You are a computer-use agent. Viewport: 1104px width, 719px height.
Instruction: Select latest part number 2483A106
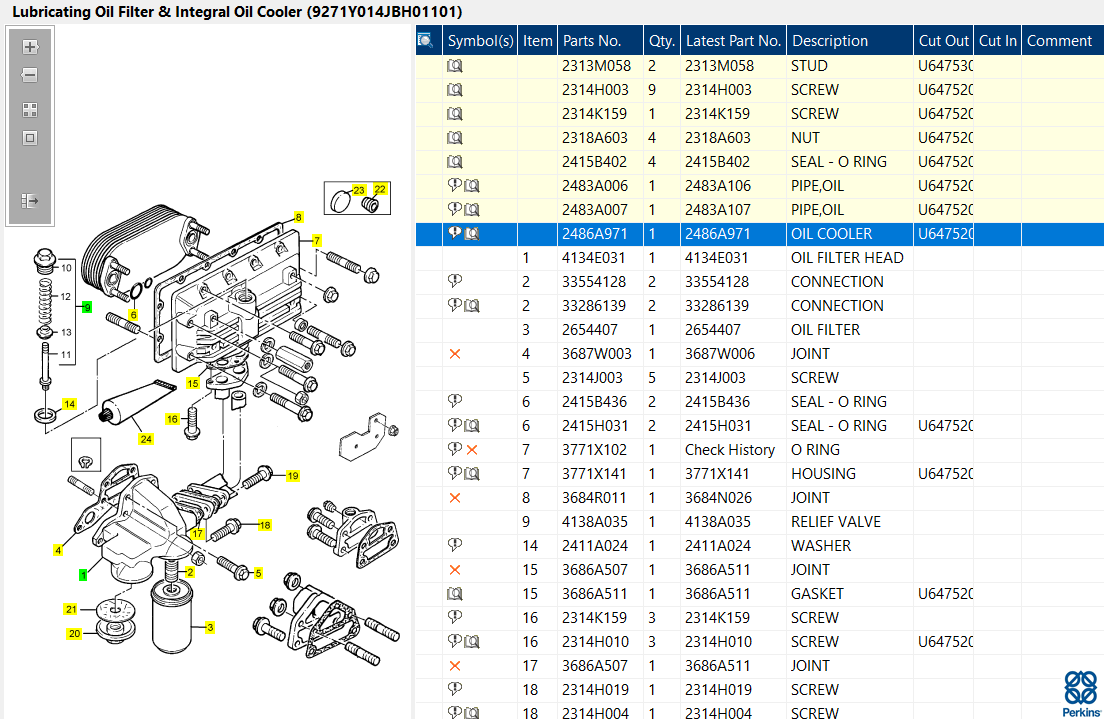[x=734, y=186]
